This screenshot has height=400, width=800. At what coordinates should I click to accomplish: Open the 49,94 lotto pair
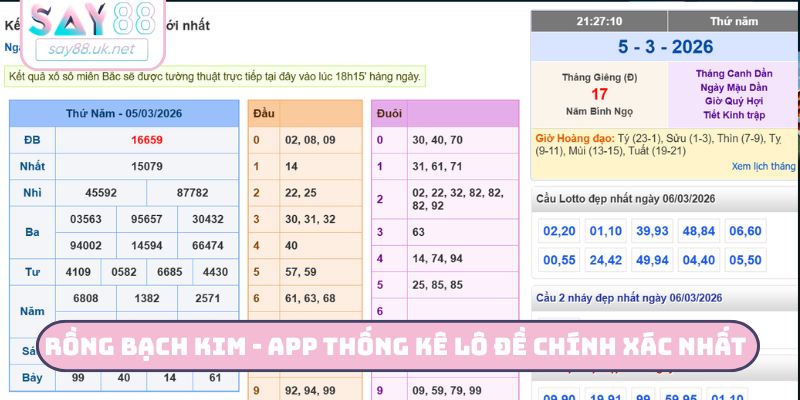click(x=652, y=260)
